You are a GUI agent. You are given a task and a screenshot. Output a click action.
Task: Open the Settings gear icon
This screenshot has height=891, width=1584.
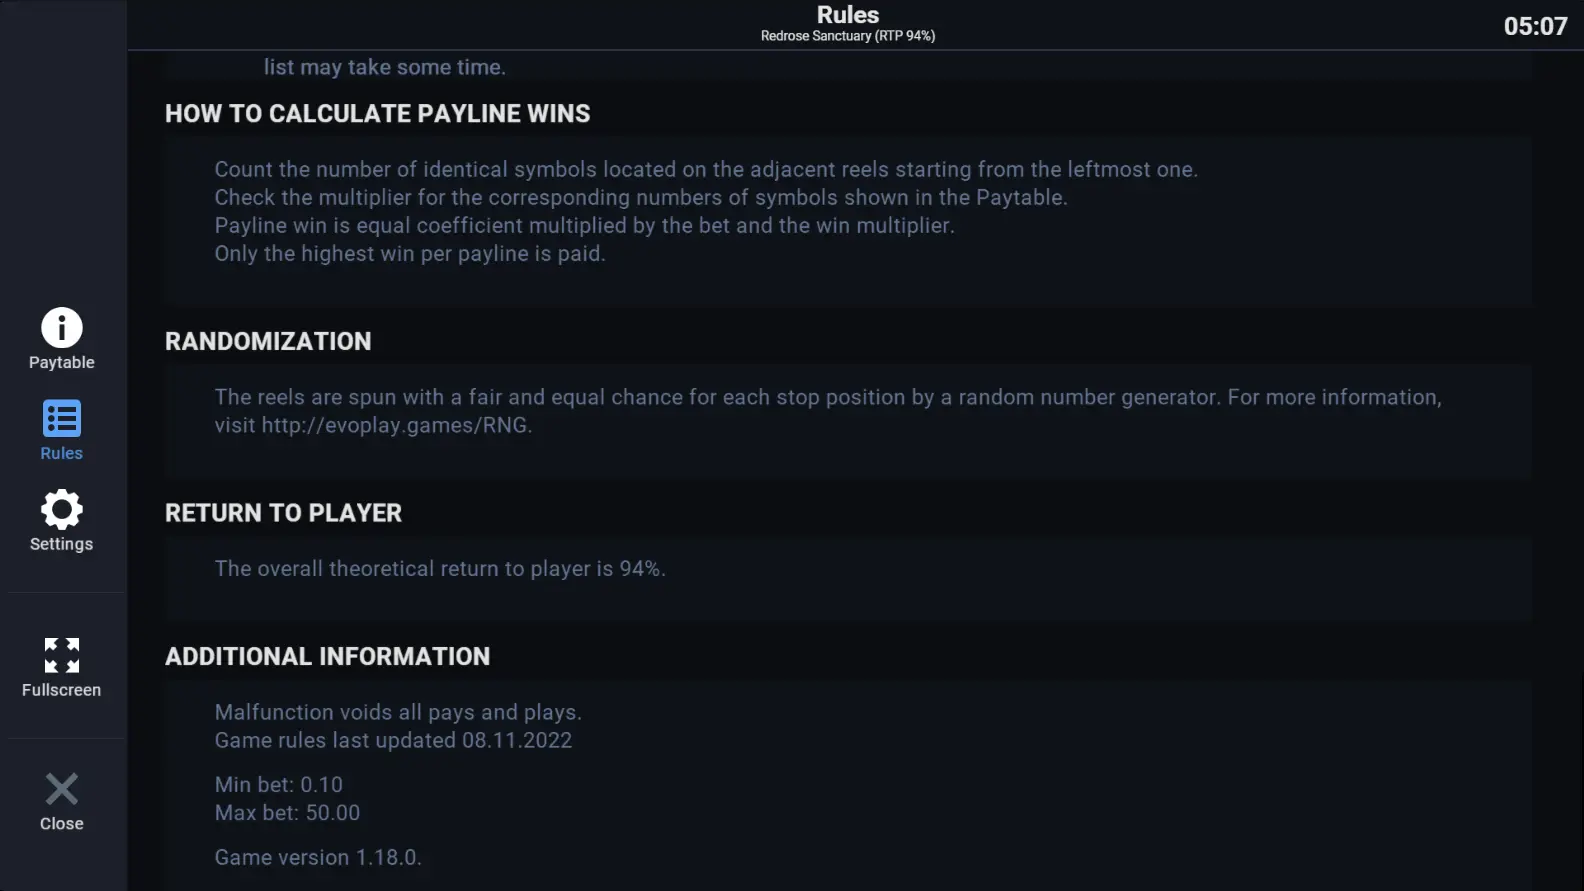coord(62,509)
